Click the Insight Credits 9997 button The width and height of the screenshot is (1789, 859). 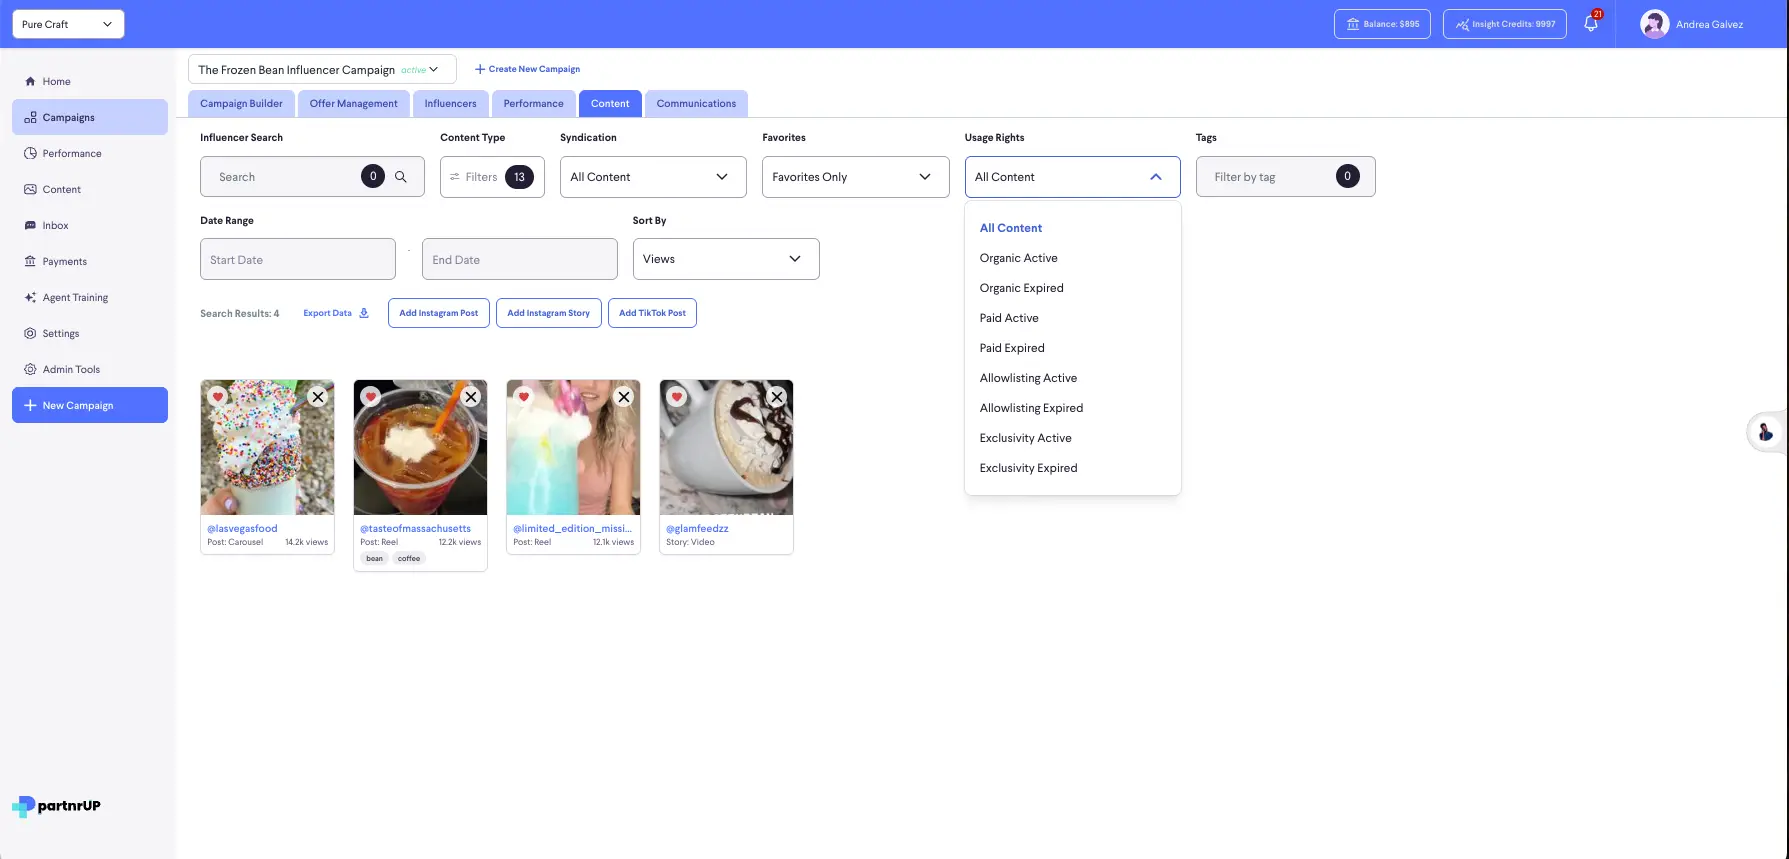[x=1505, y=24]
